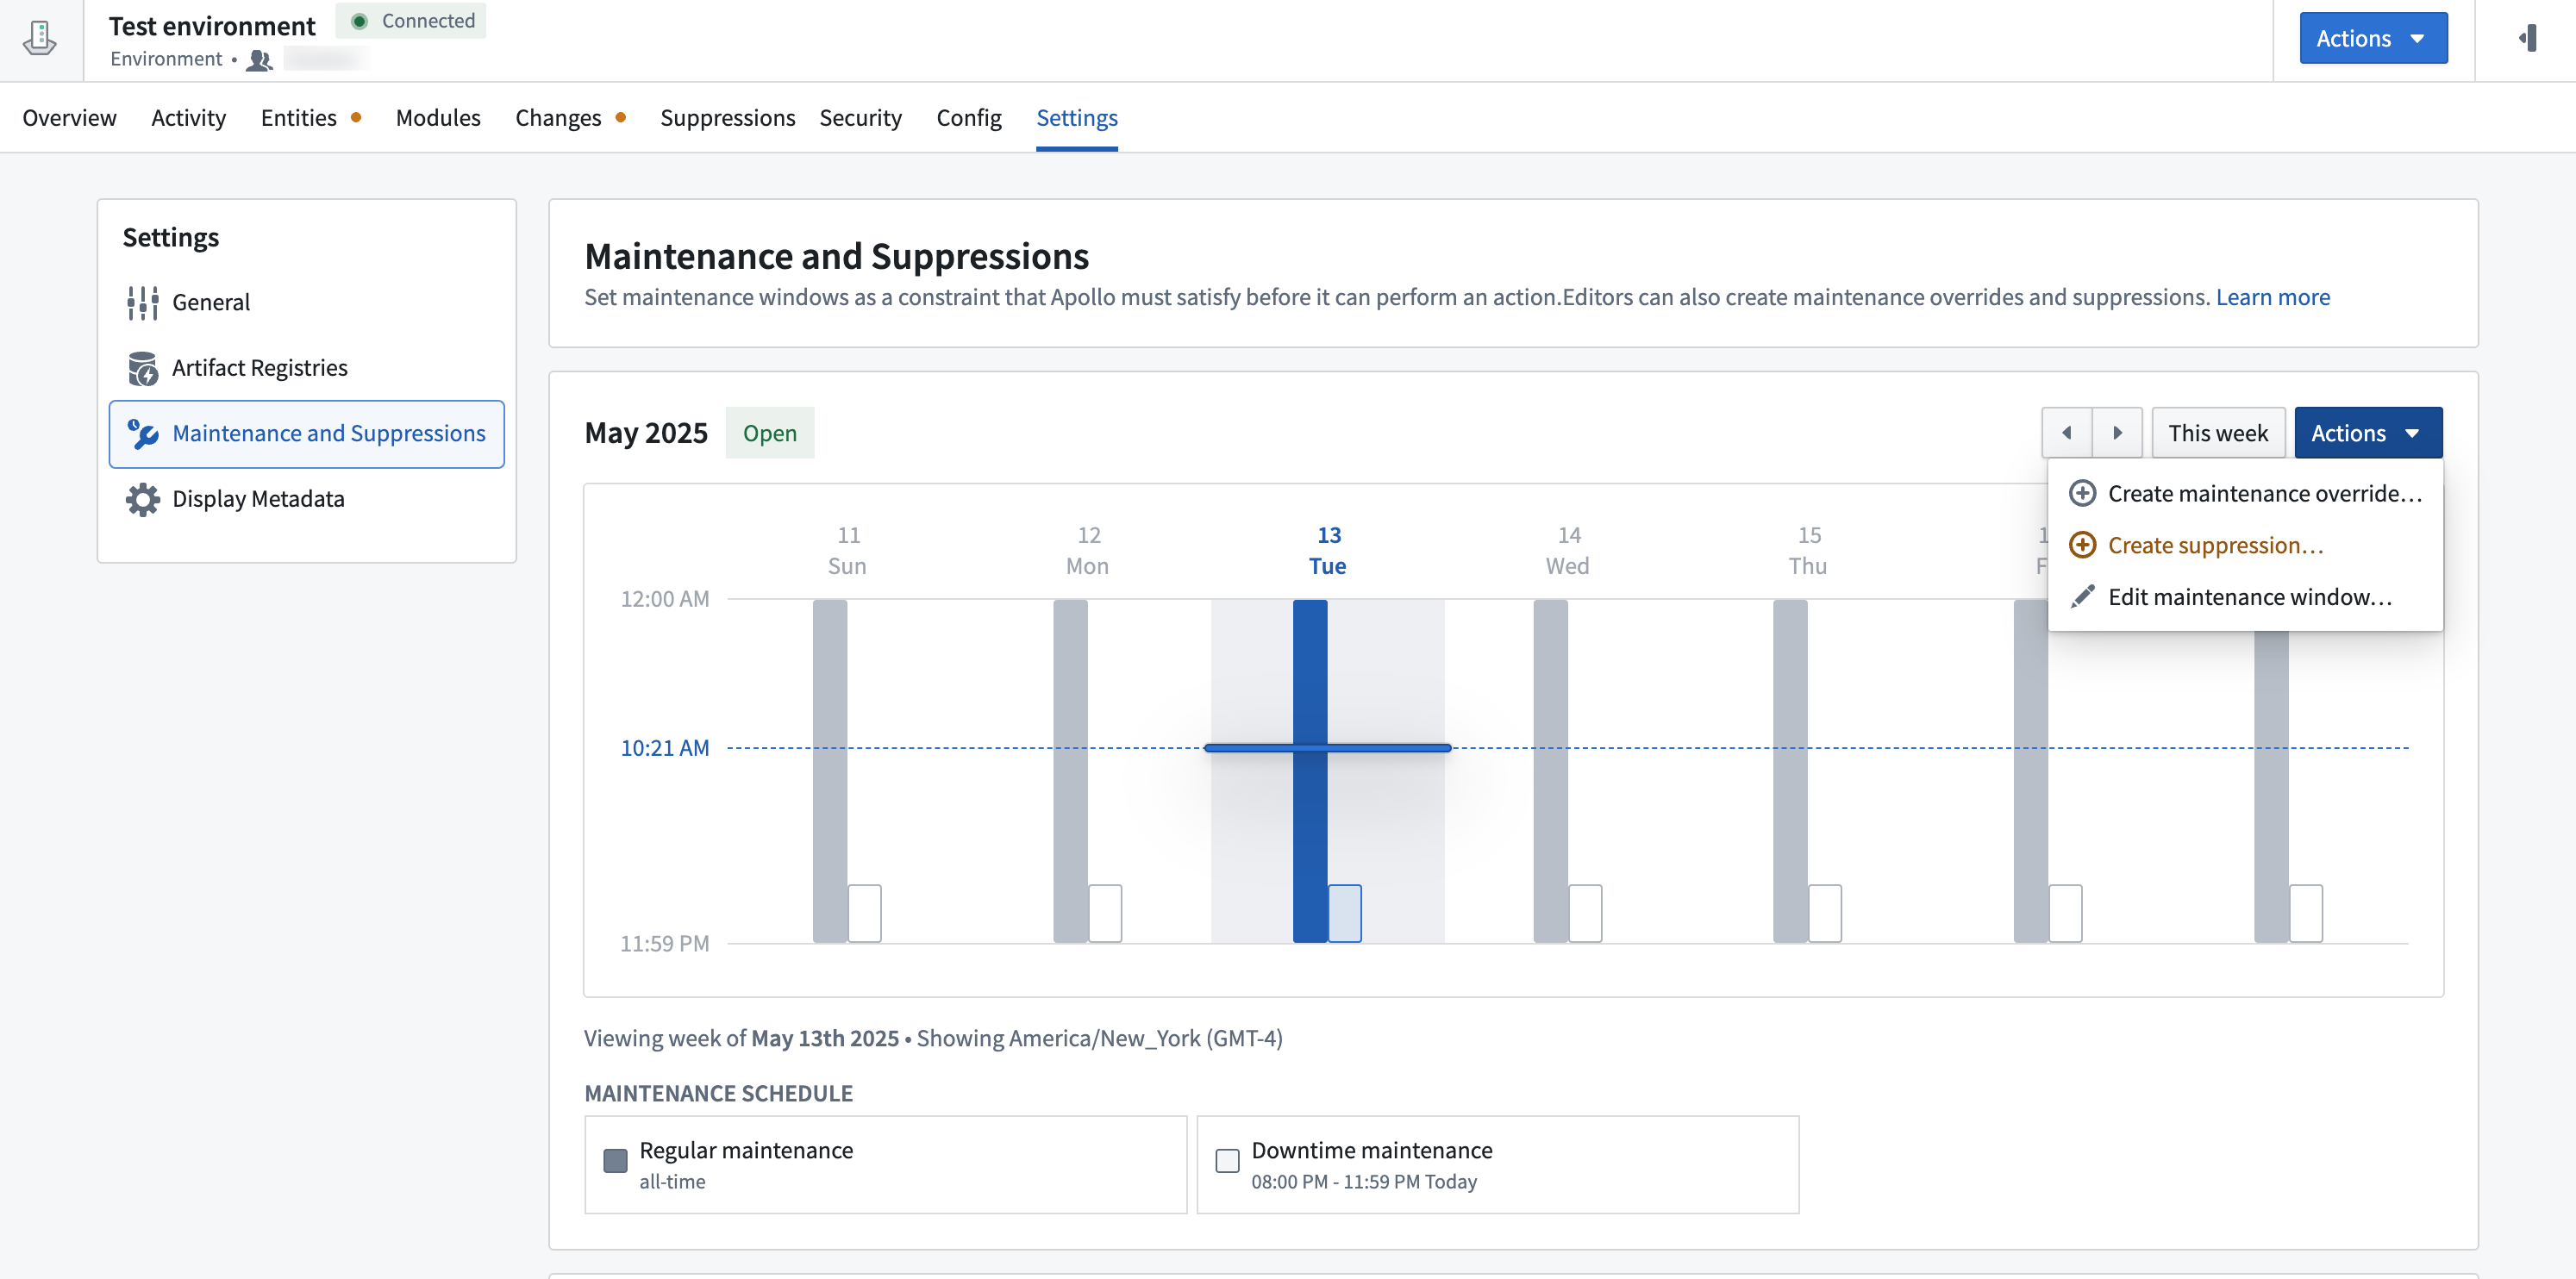Click the plus icon beside Create maintenance override
2576x1279 pixels.
[2083, 493]
